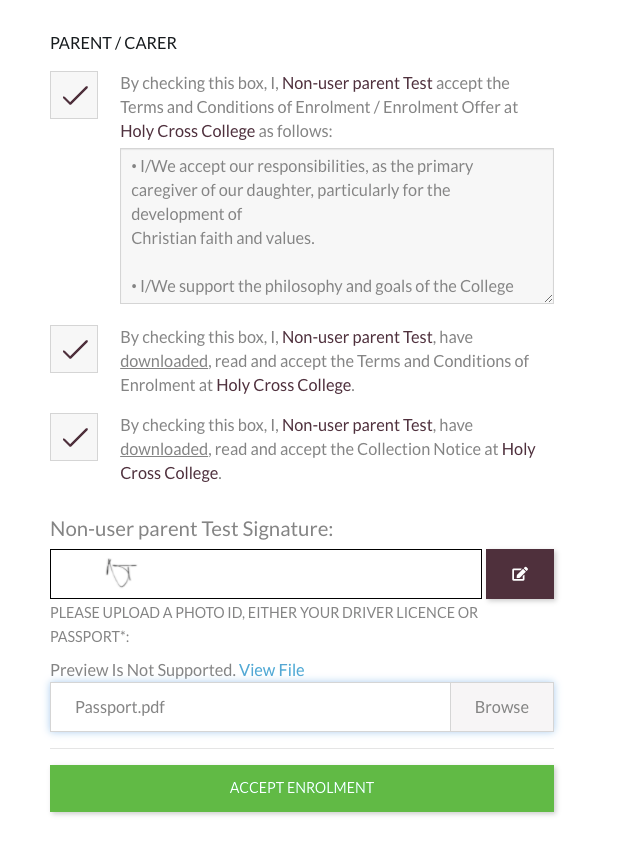Click Non-user parent Test in the first statement

[357, 83]
